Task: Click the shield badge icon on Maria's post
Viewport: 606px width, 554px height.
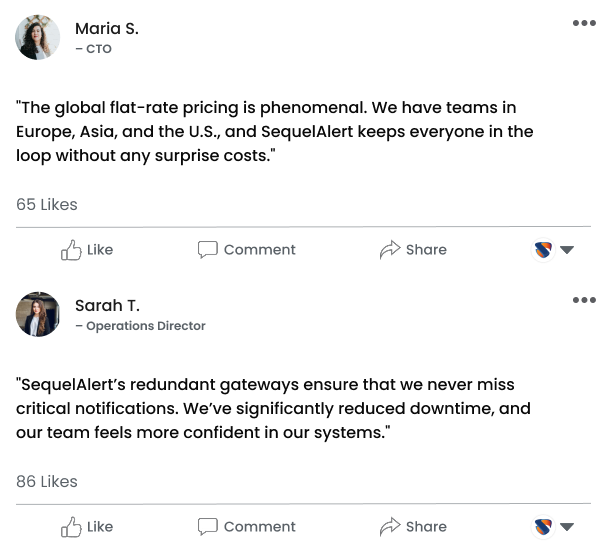Action: pos(543,250)
